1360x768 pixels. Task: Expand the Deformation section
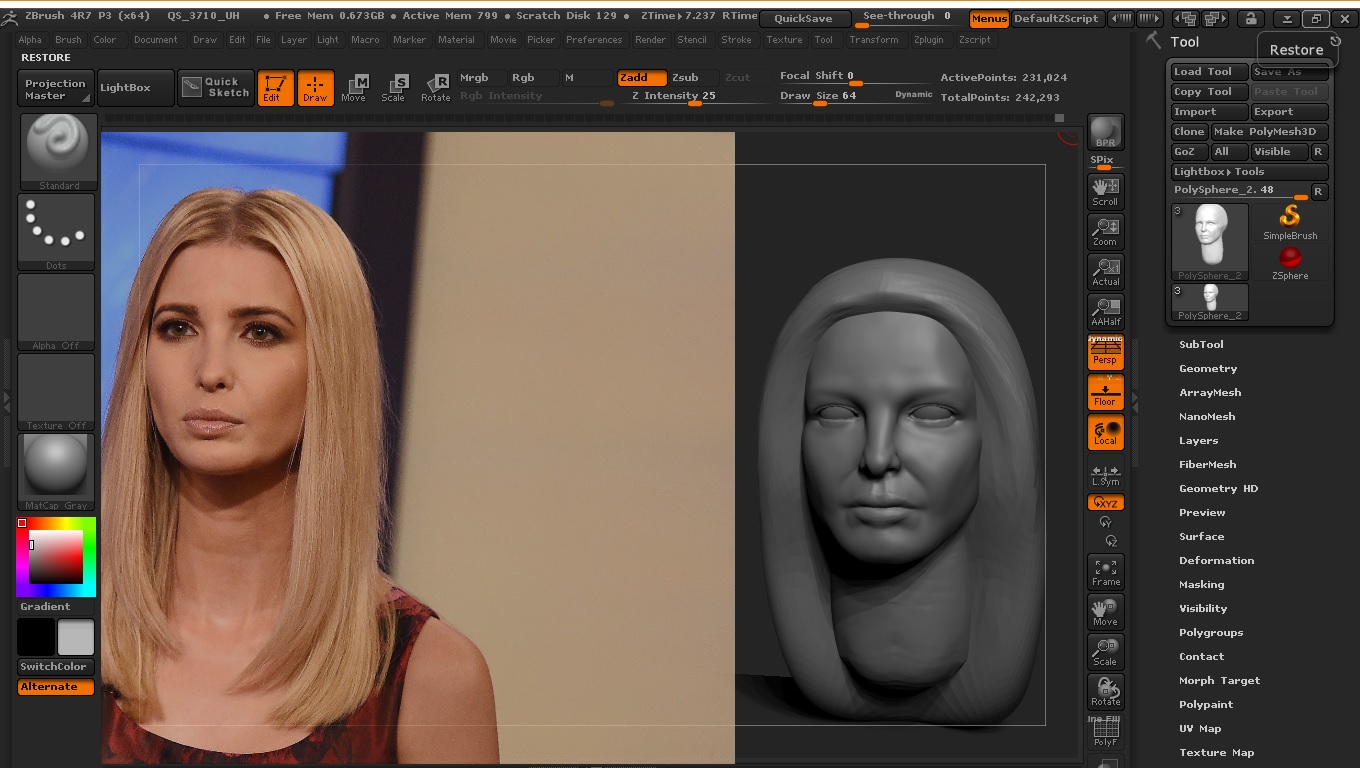pyautogui.click(x=1216, y=560)
